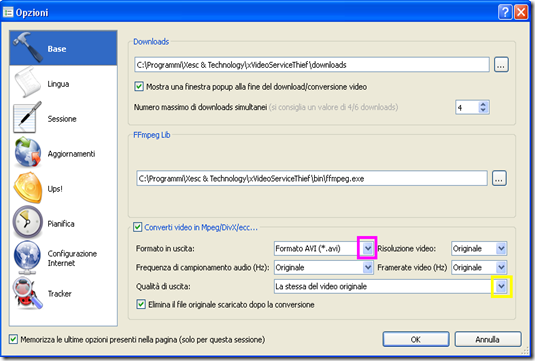
Task: Click the Opzioni window title icon
Action: tap(8, 12)
